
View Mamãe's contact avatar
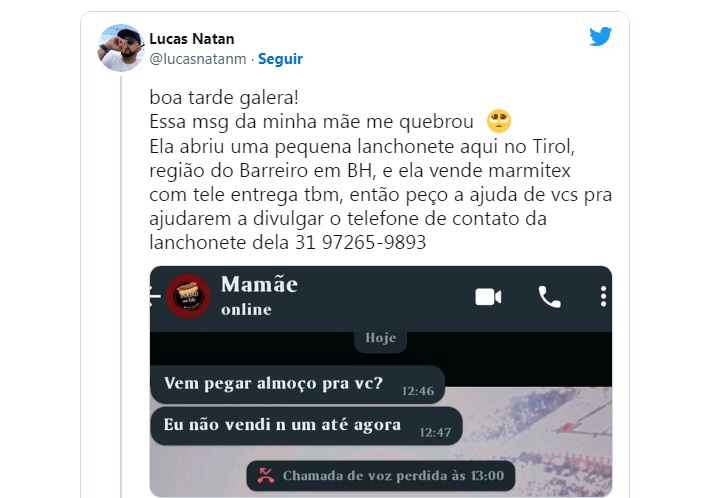188,296
